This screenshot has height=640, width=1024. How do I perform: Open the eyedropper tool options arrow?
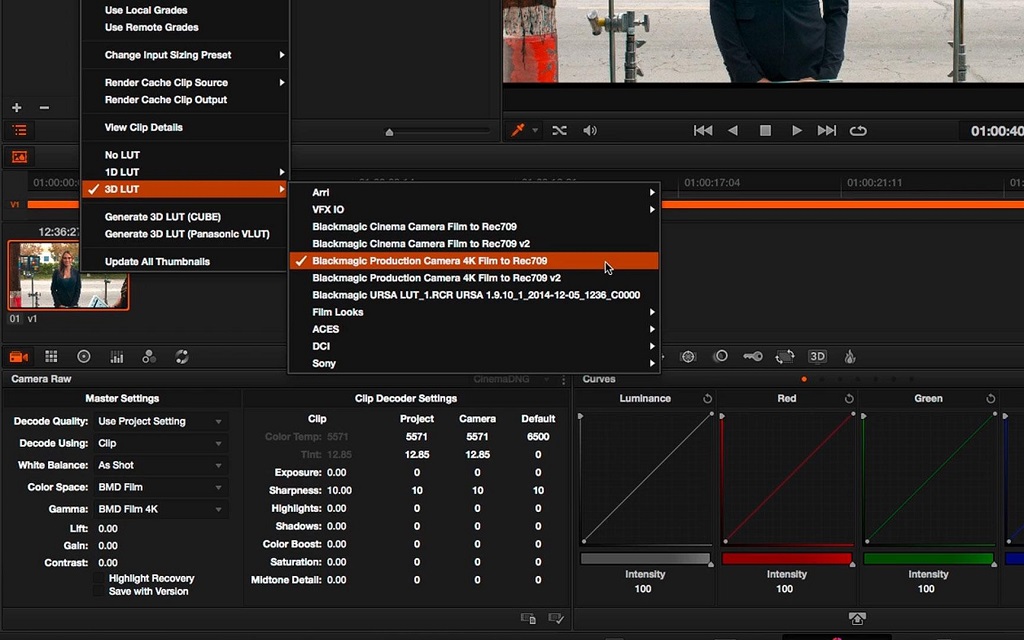535,131
